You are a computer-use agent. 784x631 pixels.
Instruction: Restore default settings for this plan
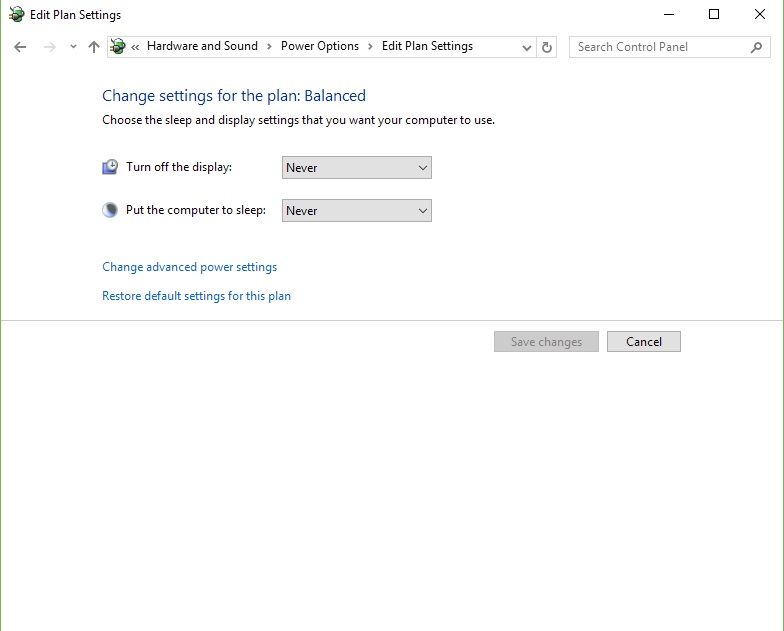tap(196, 296)
